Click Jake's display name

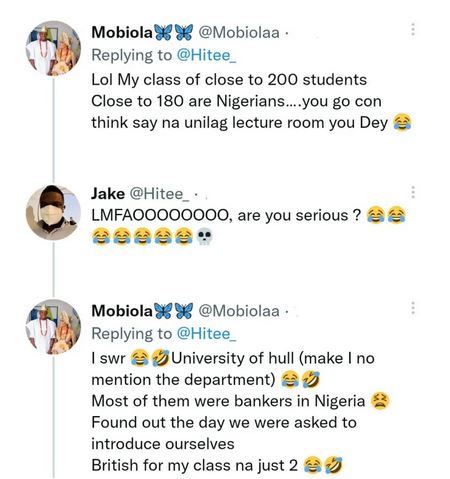coord(108,194)
